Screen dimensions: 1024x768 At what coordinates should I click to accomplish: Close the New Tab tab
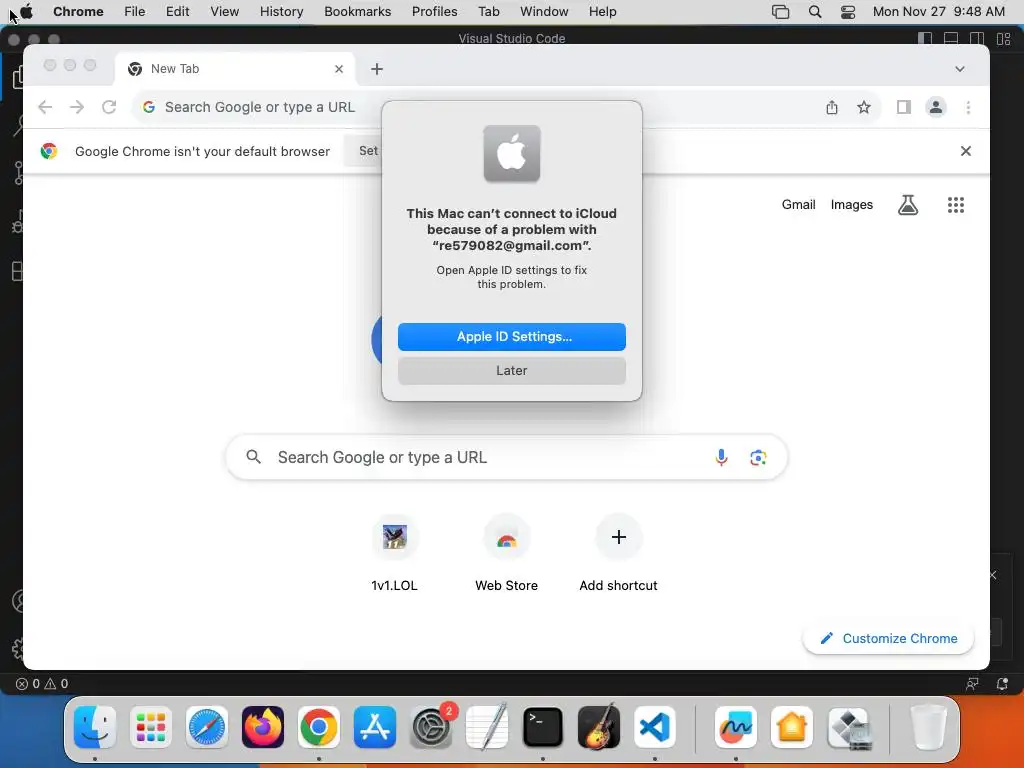(x=339, y=69)
